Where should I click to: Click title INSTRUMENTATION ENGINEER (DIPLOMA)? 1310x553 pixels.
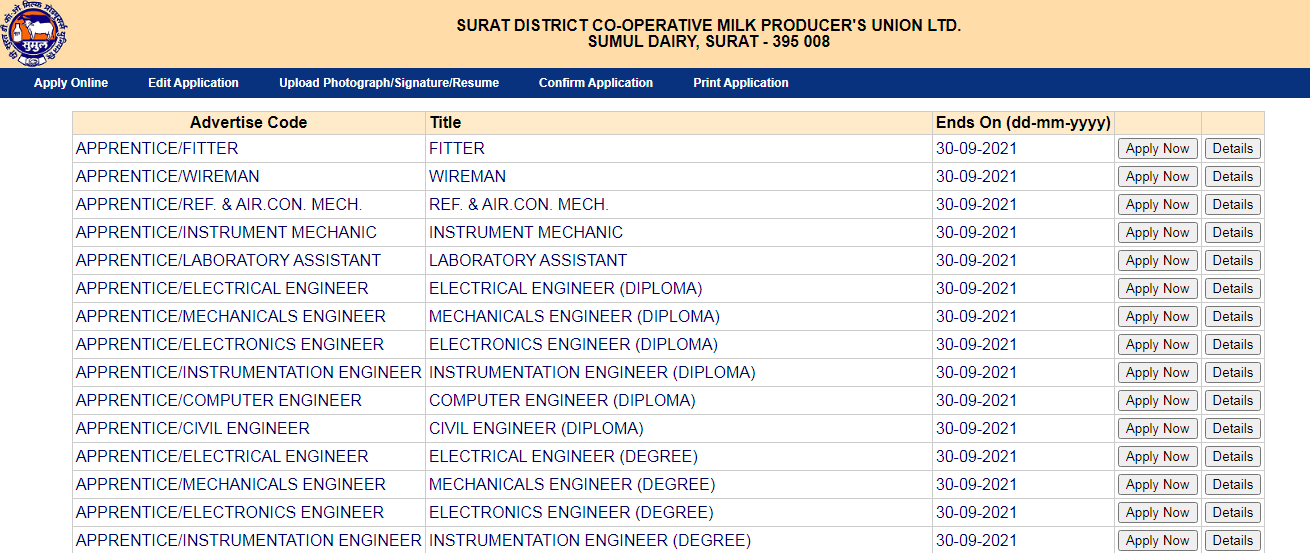(592, 373)
